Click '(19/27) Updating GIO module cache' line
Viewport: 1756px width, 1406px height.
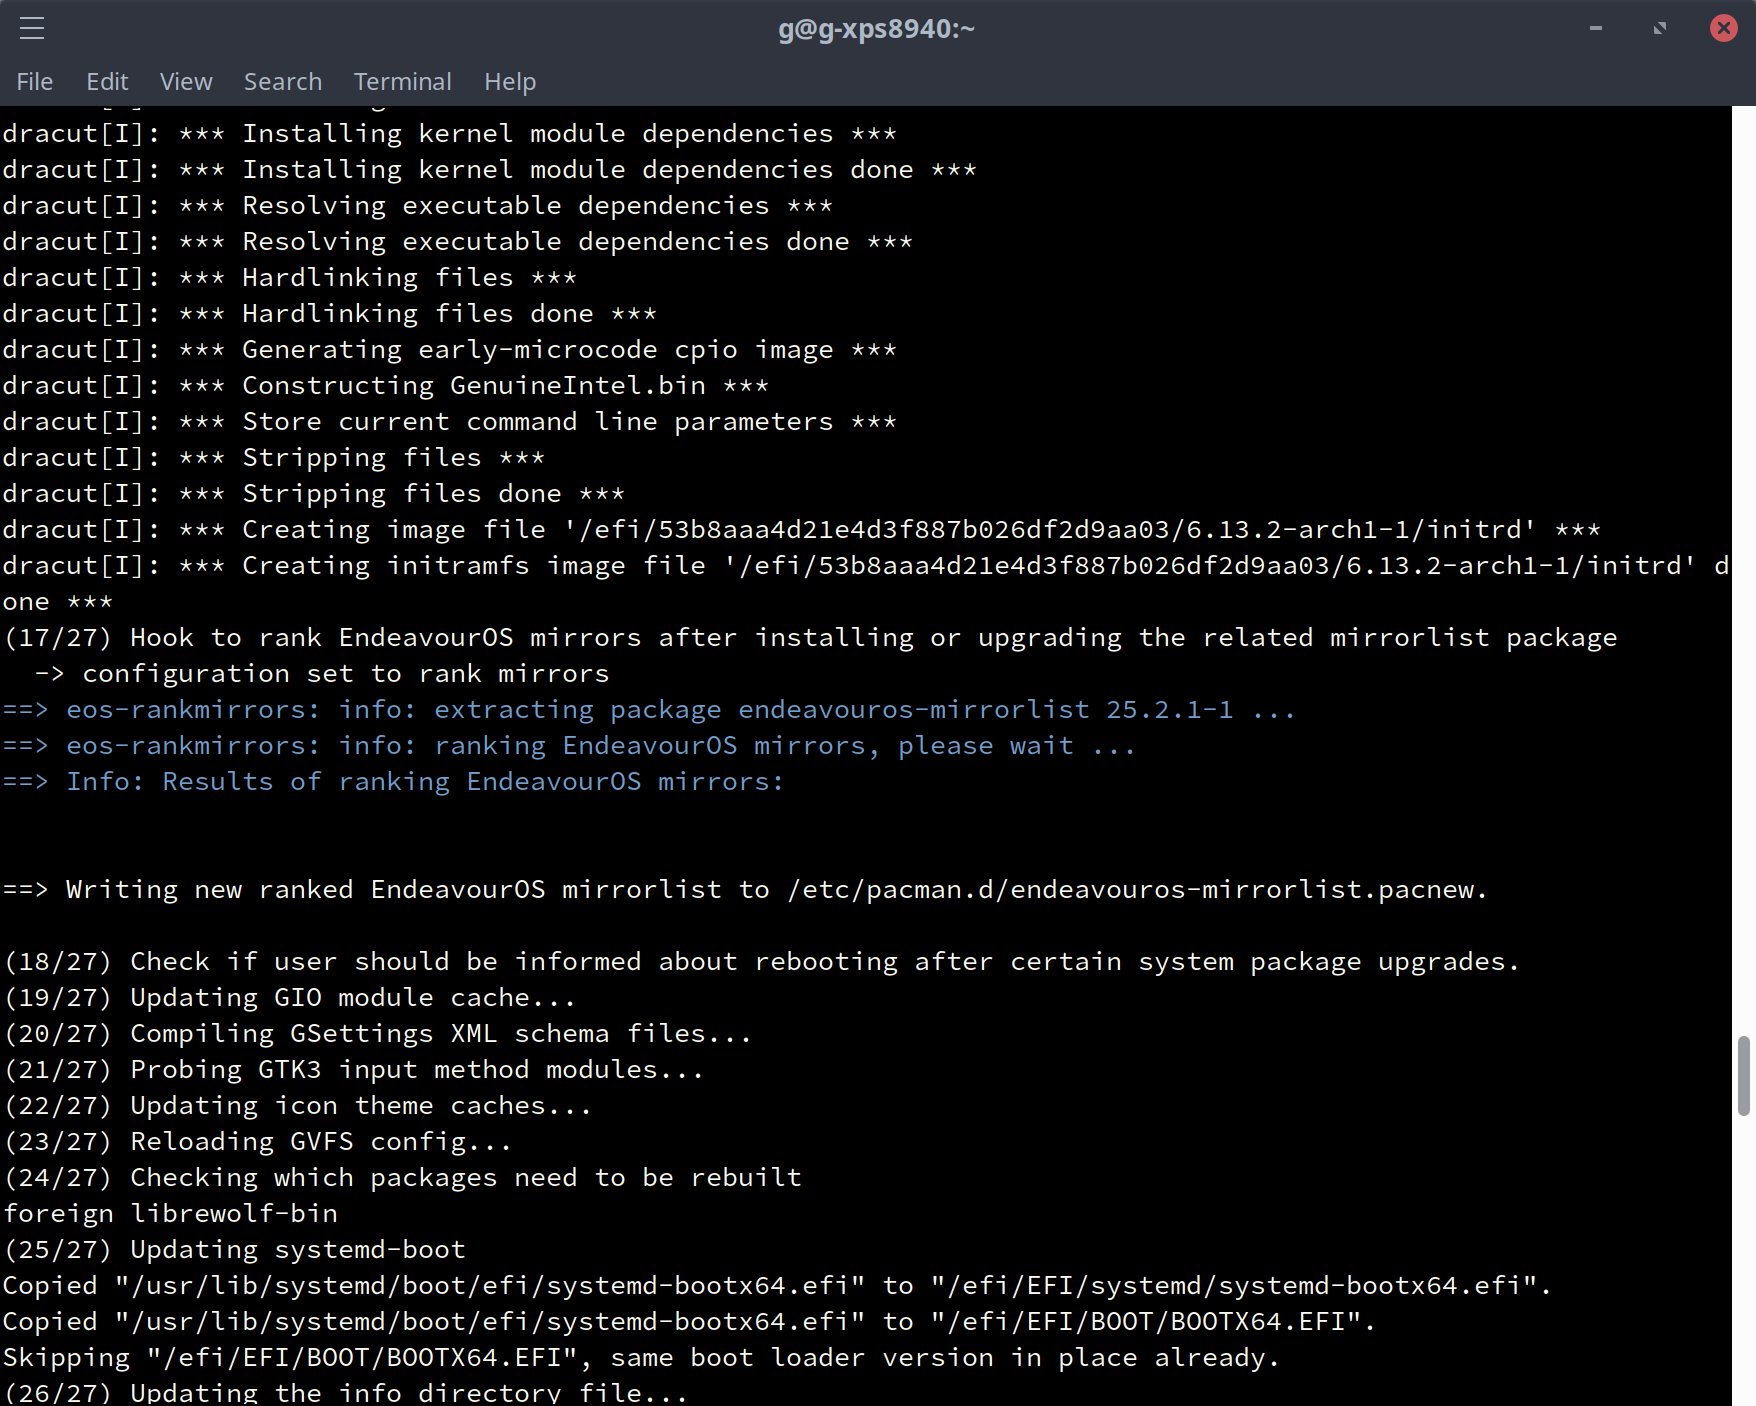(x=289, y=998)
